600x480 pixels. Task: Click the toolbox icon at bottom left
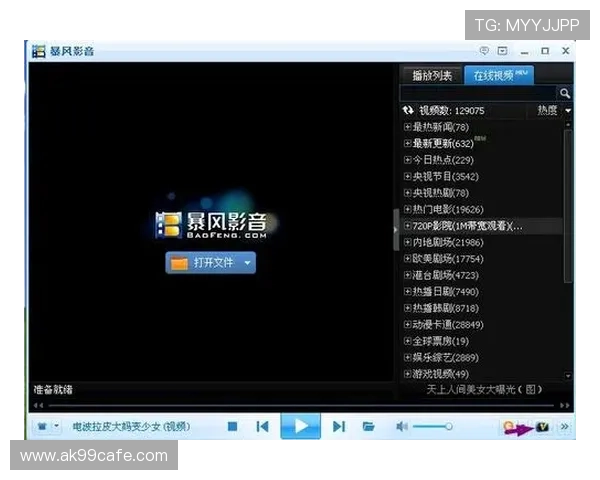point(42,426)
